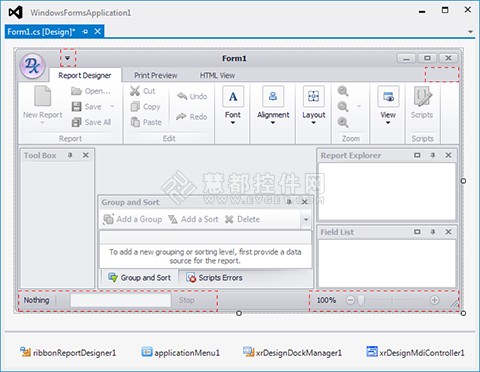The width and height of the screenshot is (480, 372).
Task: Click the middle zoom magnifier icon
Action: (343, 107)
